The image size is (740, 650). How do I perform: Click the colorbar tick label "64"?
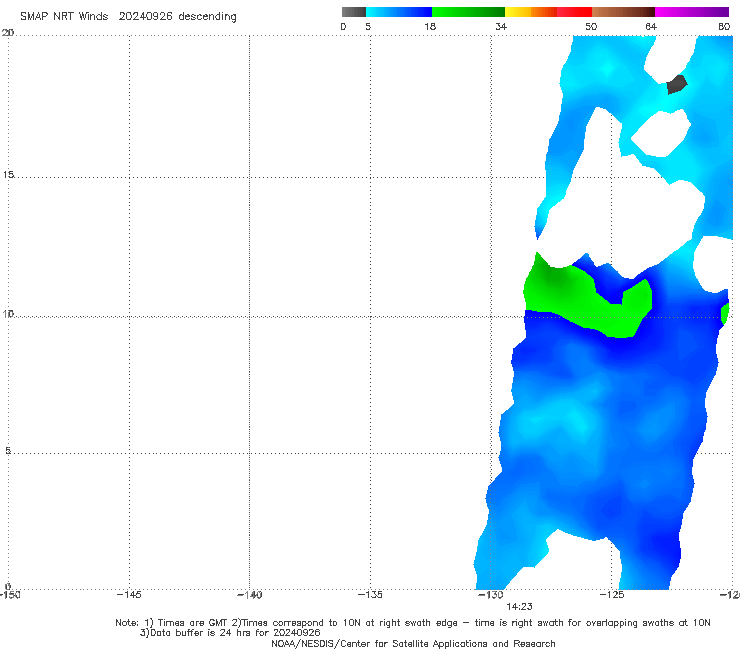tap(651, 27)
